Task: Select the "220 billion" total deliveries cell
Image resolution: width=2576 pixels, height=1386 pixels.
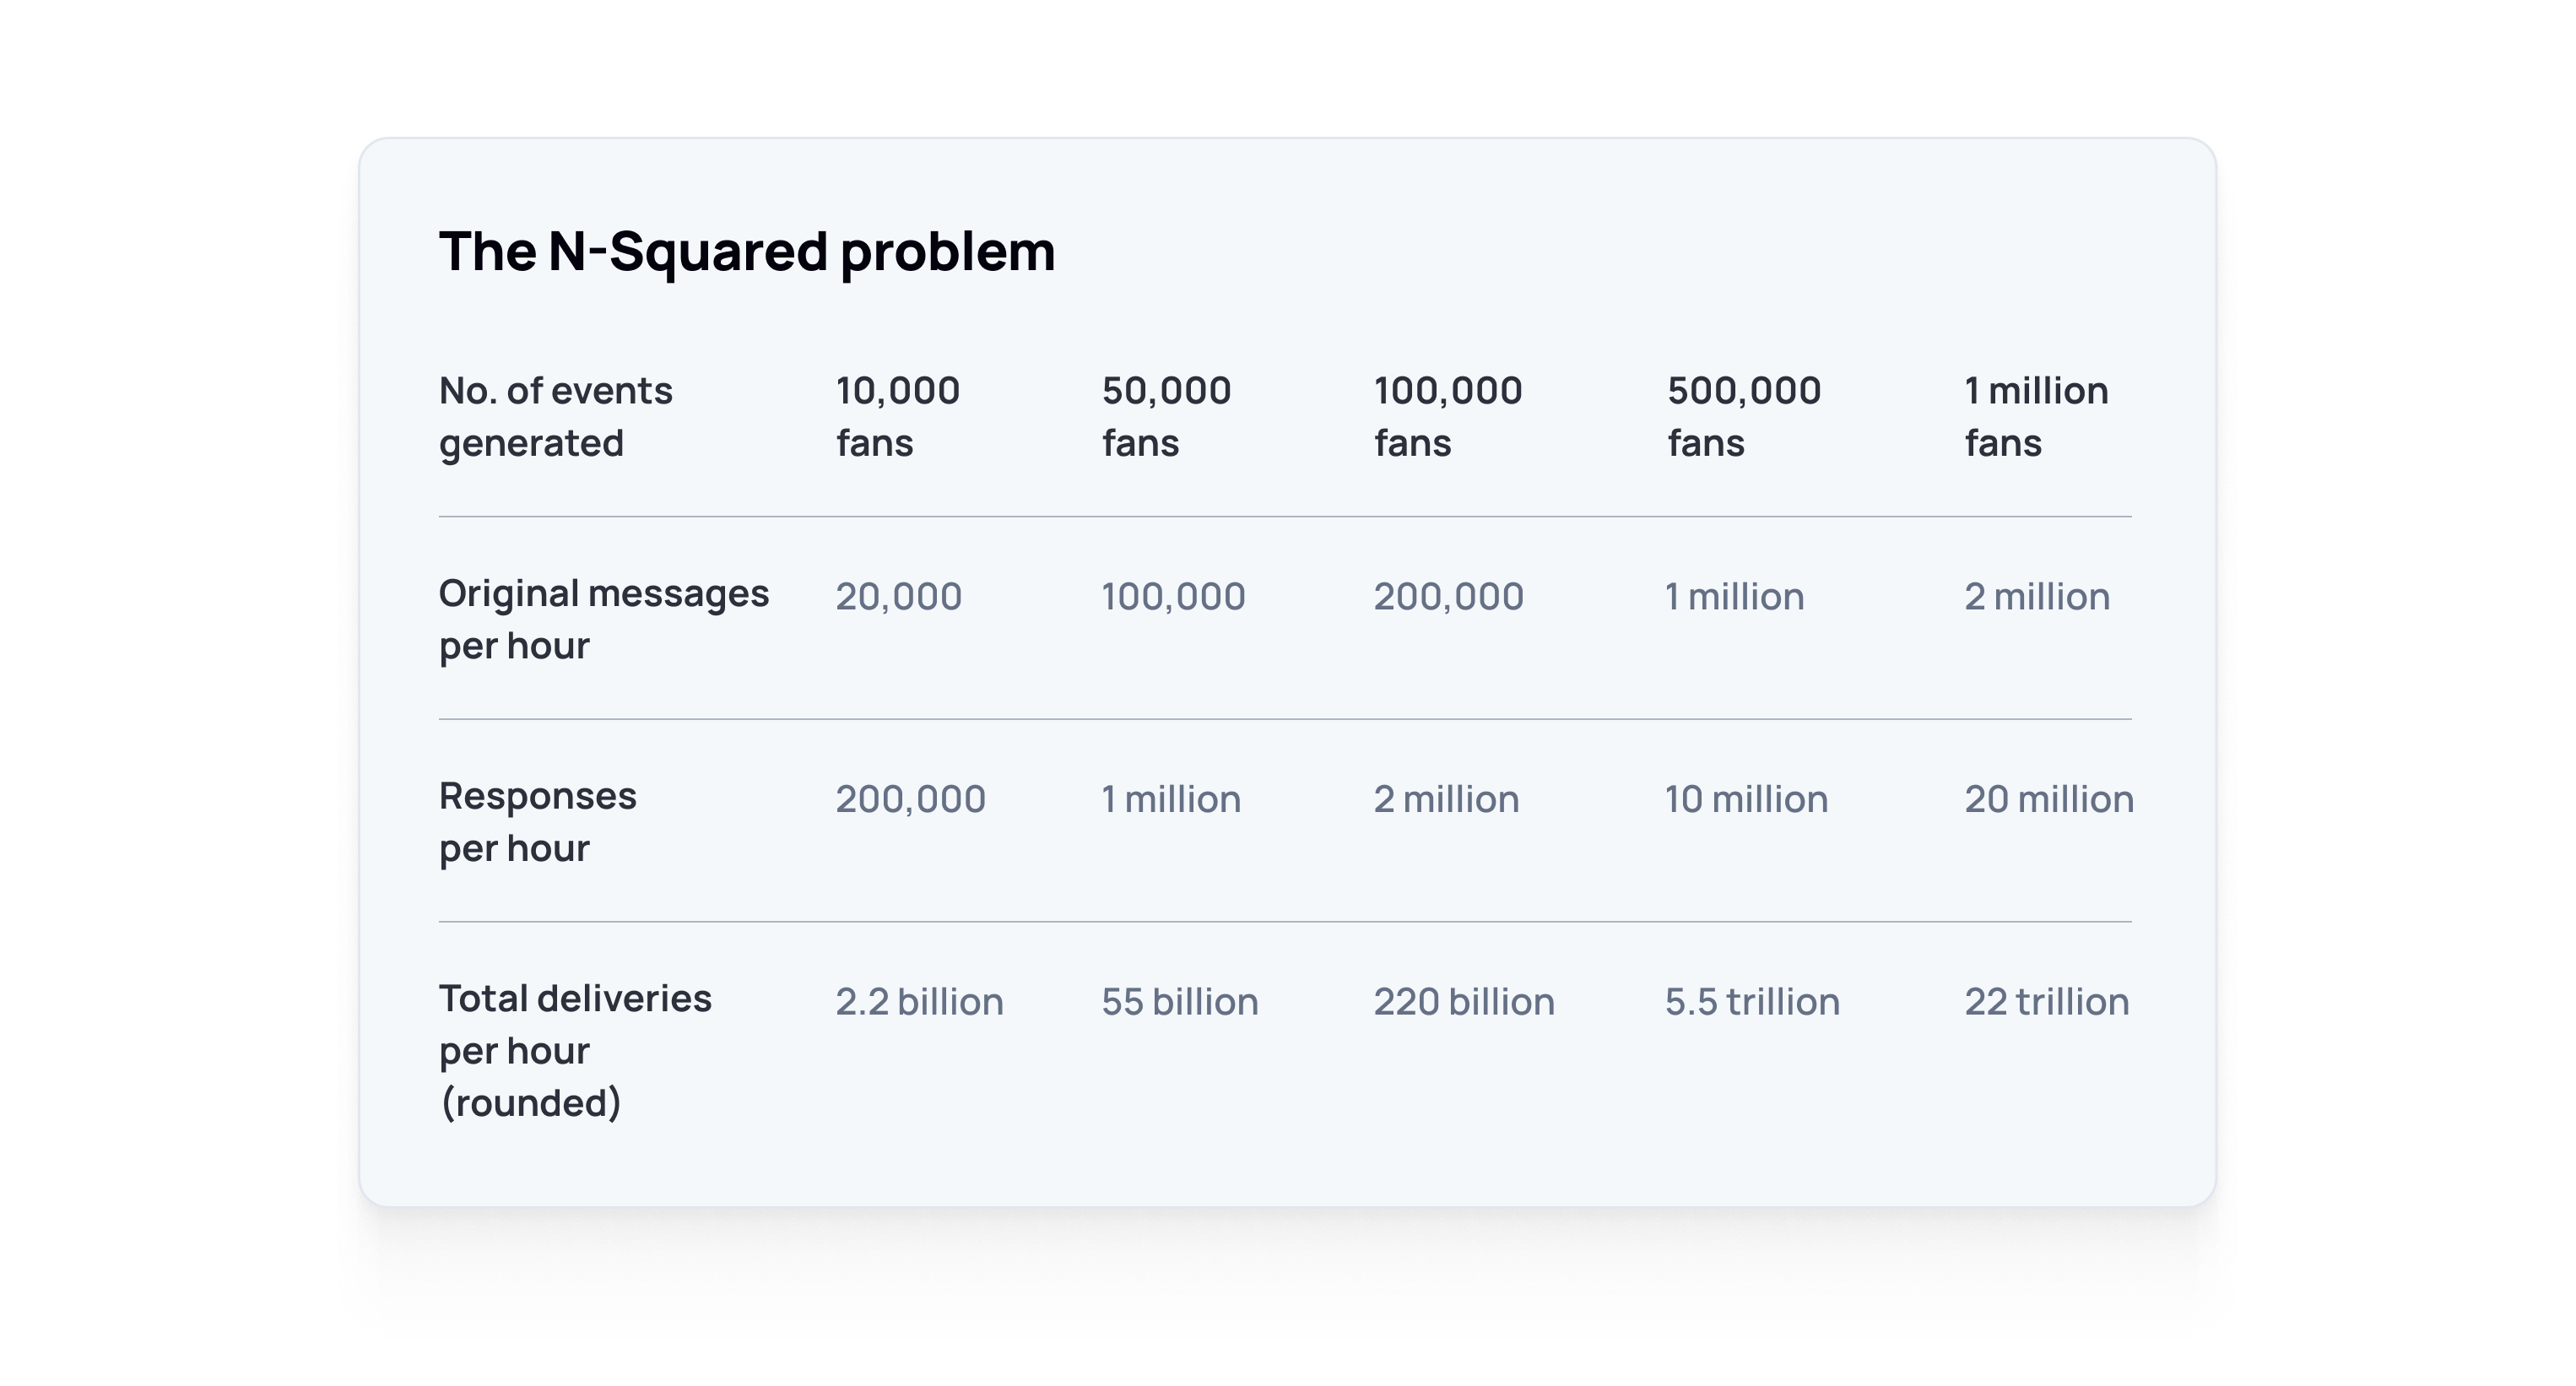Action: click(x=1463, y=1001)
